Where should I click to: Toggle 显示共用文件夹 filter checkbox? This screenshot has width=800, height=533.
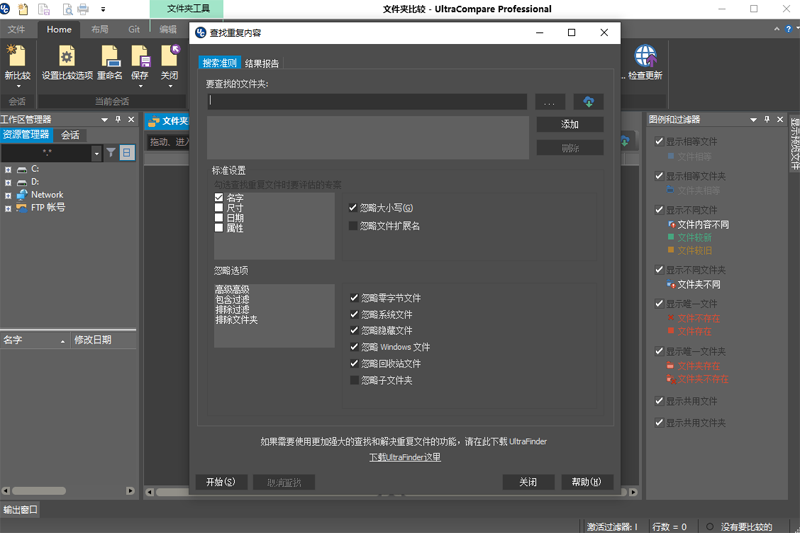(659, 422)
